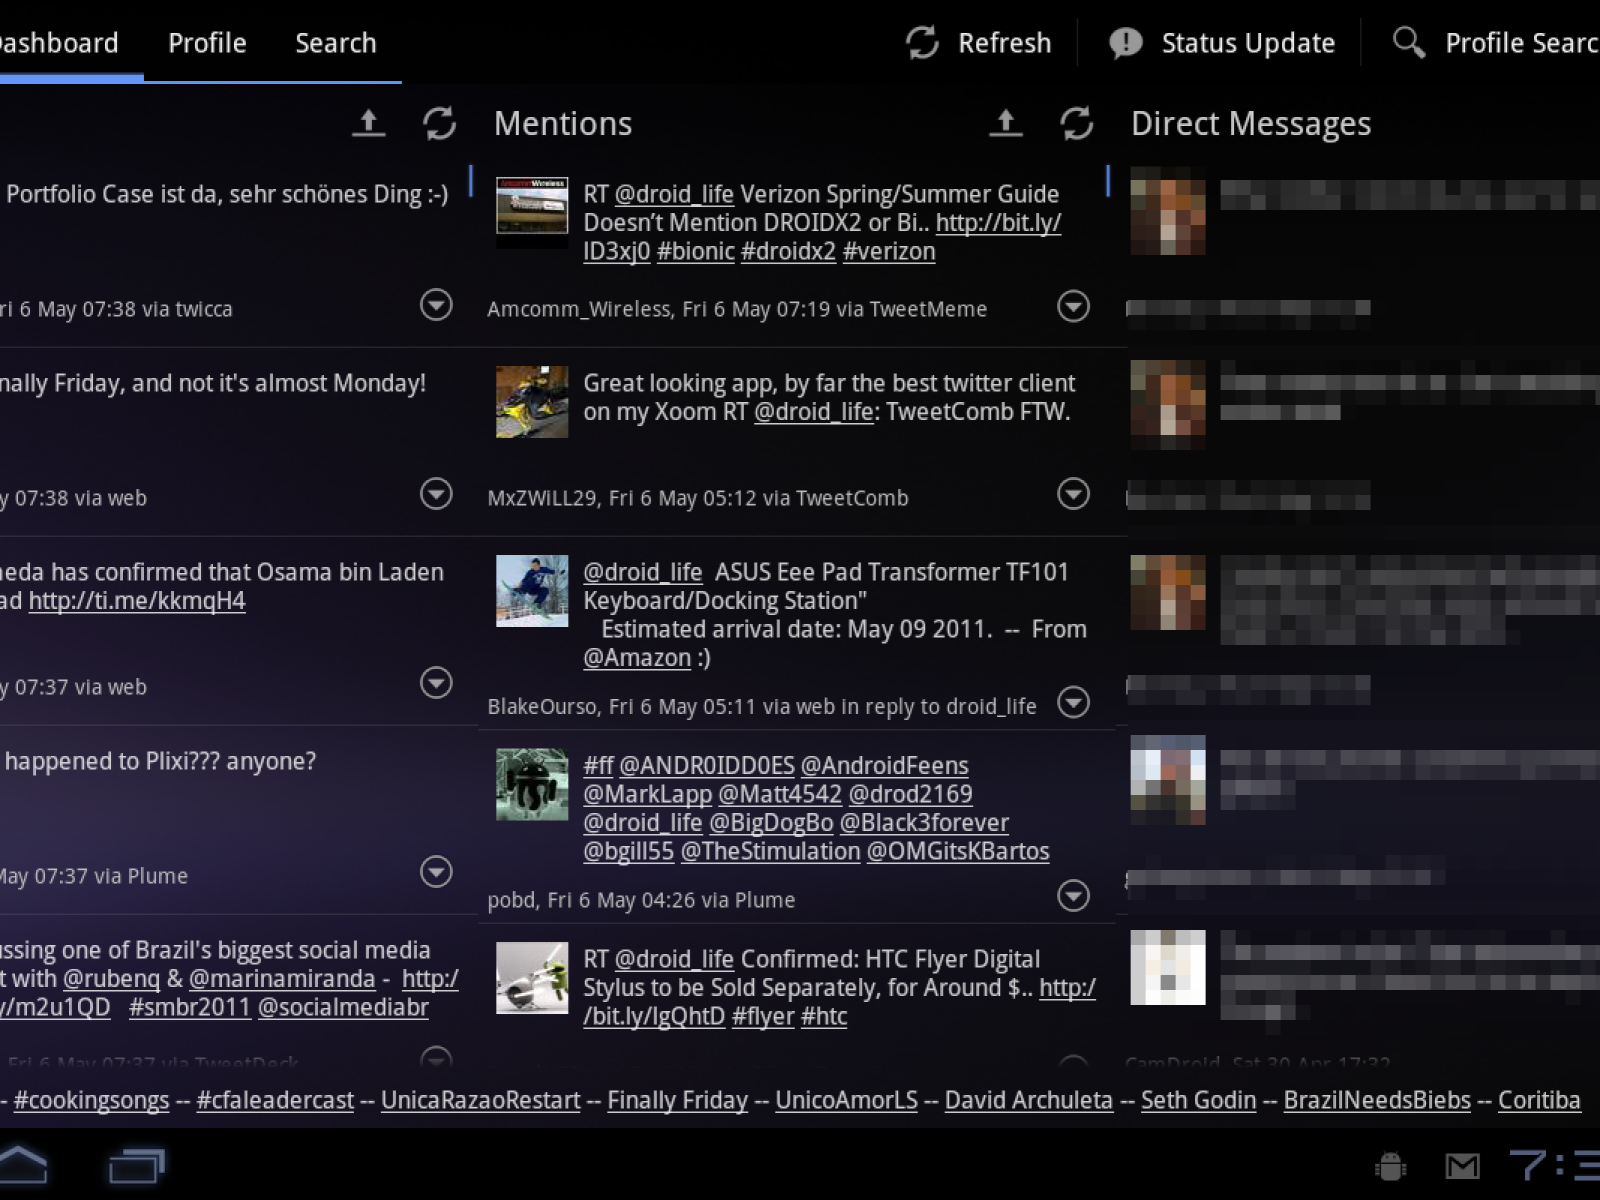Open the @BigDogBo mention link
This screenshot has height=1200, width=1600.
click(771, 823)
